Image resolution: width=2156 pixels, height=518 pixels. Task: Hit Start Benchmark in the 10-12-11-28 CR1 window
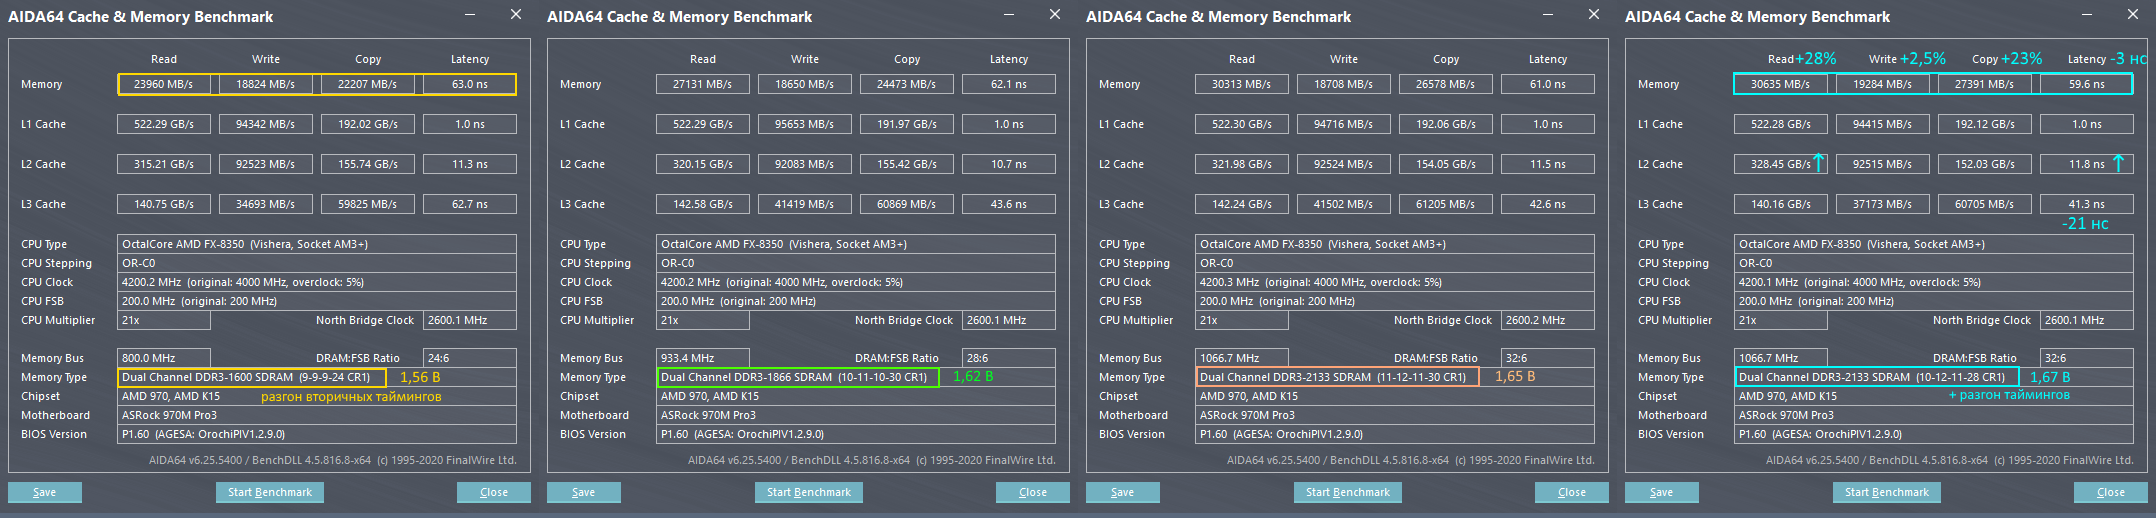[x=1887, y=492]
